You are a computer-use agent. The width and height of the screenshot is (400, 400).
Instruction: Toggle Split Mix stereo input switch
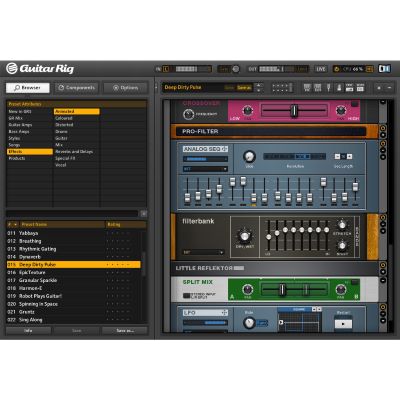click(187, 295)
